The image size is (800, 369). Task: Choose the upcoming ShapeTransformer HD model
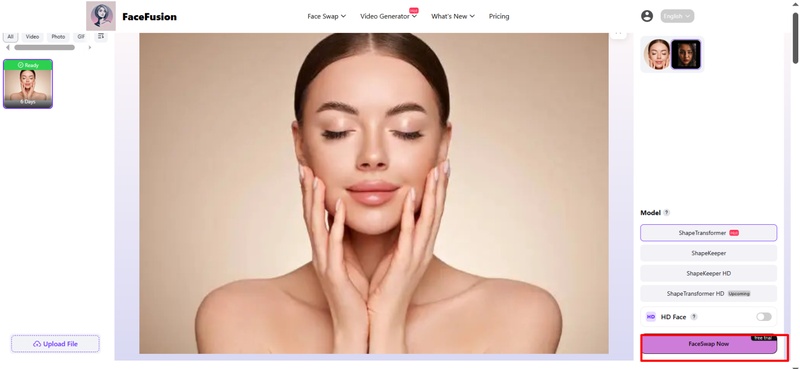(x=709, y=294)
